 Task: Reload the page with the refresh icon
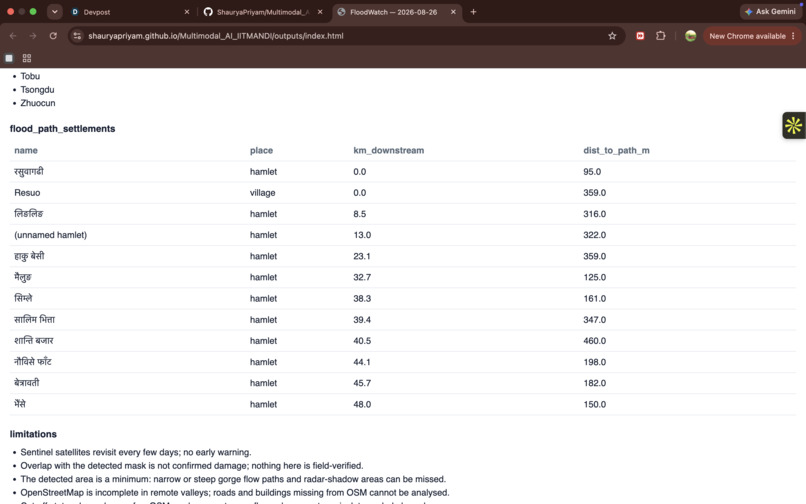point(53,36)
